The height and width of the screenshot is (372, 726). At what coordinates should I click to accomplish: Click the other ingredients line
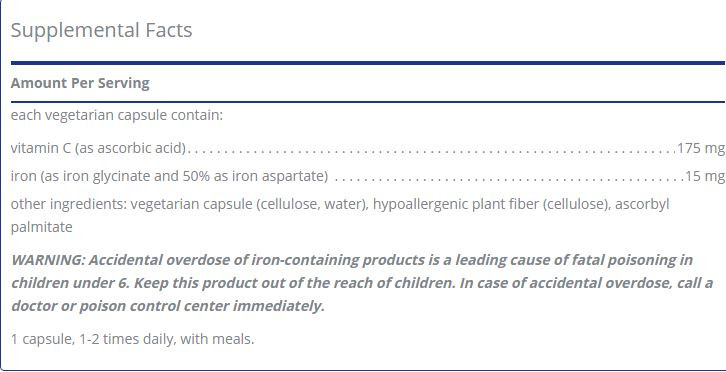(340, 204)
